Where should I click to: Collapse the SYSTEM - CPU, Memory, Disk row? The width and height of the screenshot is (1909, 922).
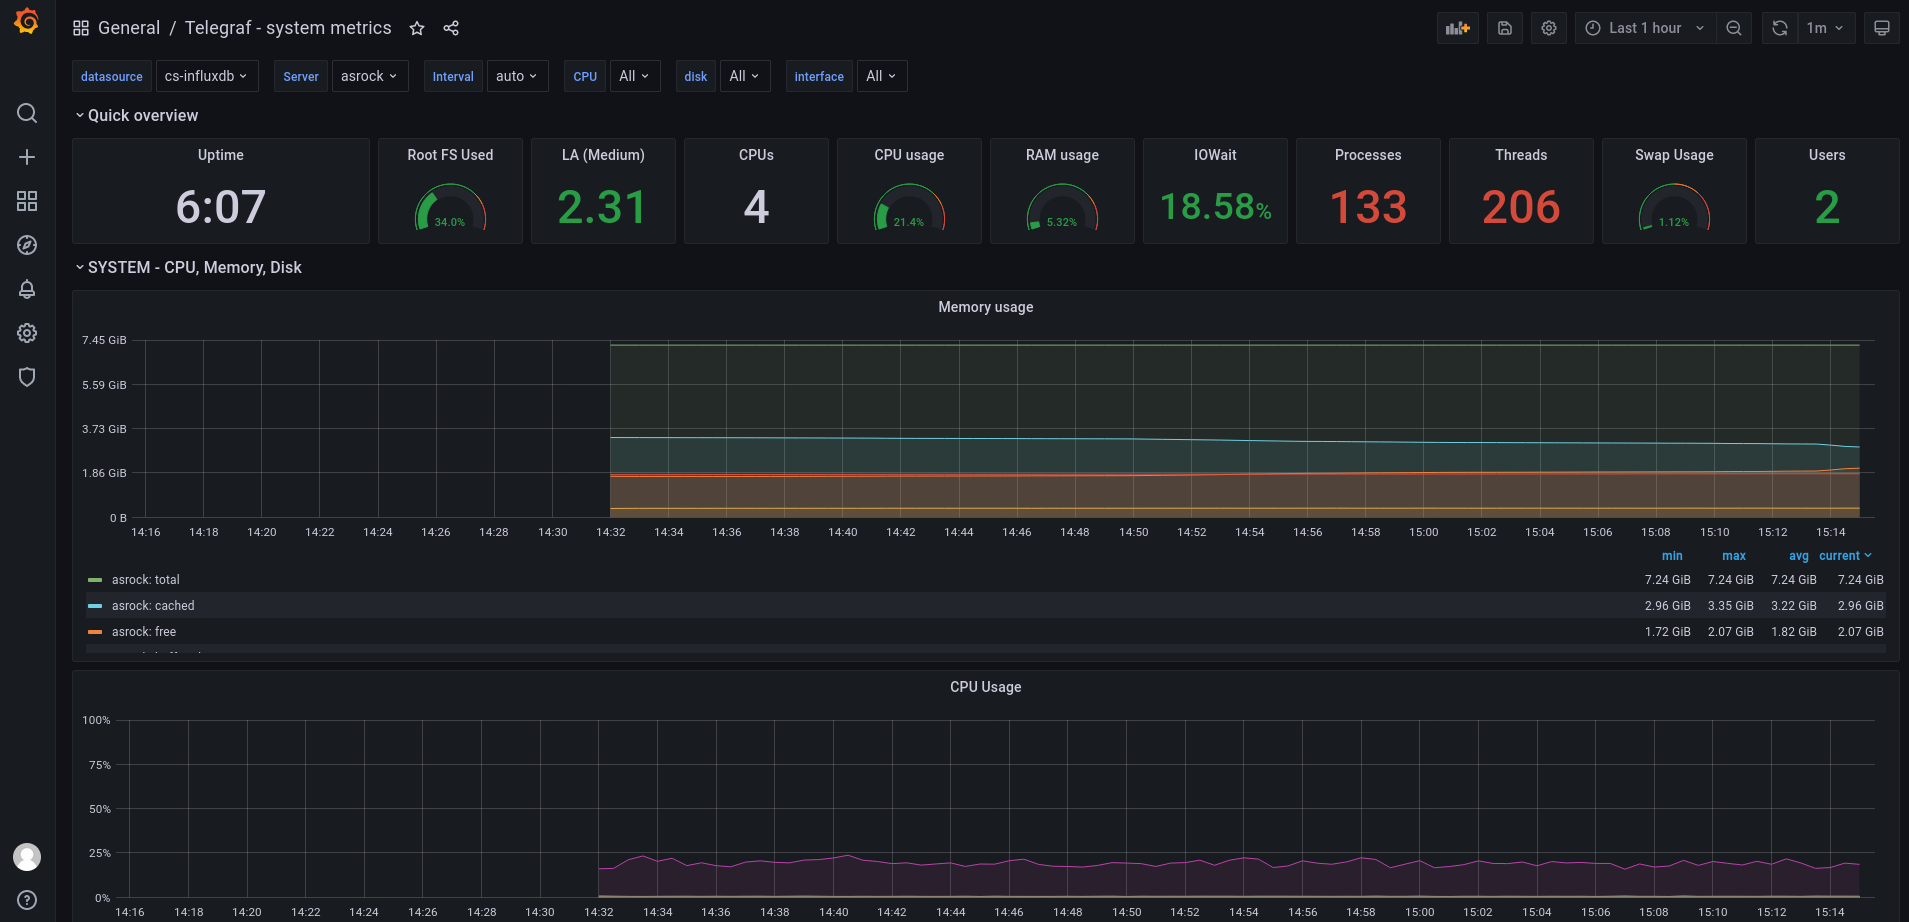coord(188,267)
